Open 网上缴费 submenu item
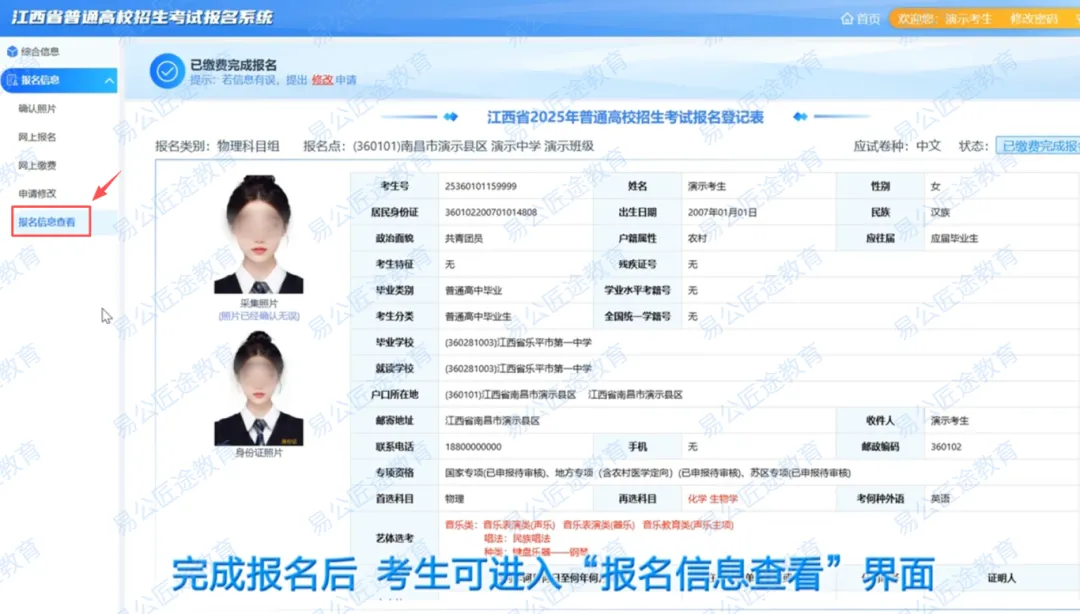The width and height of the screenshot is (1080, 614). pos(37,165)
